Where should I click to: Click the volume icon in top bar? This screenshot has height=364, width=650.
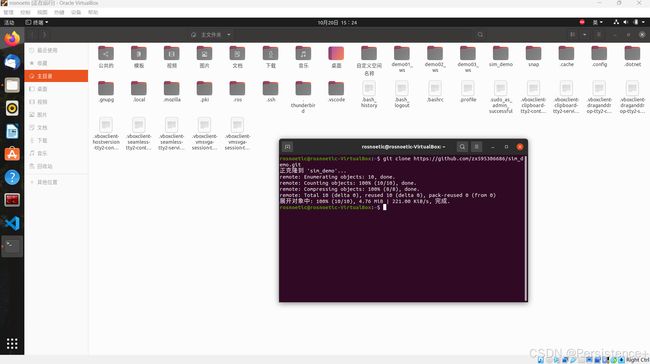pyautogui.click(x=626, y=22)
